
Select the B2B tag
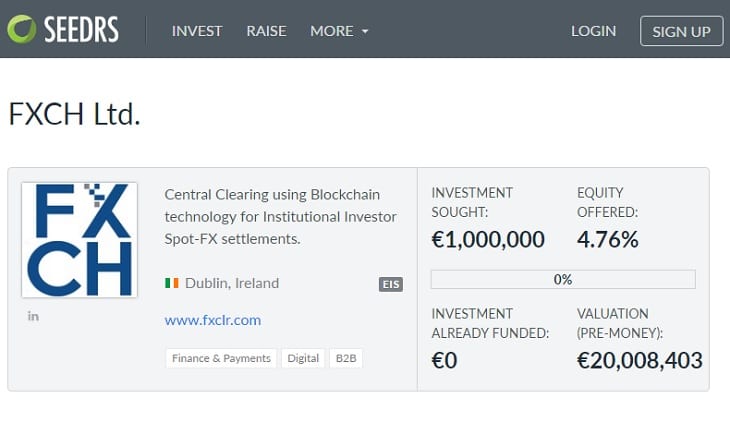pos(346,358)
